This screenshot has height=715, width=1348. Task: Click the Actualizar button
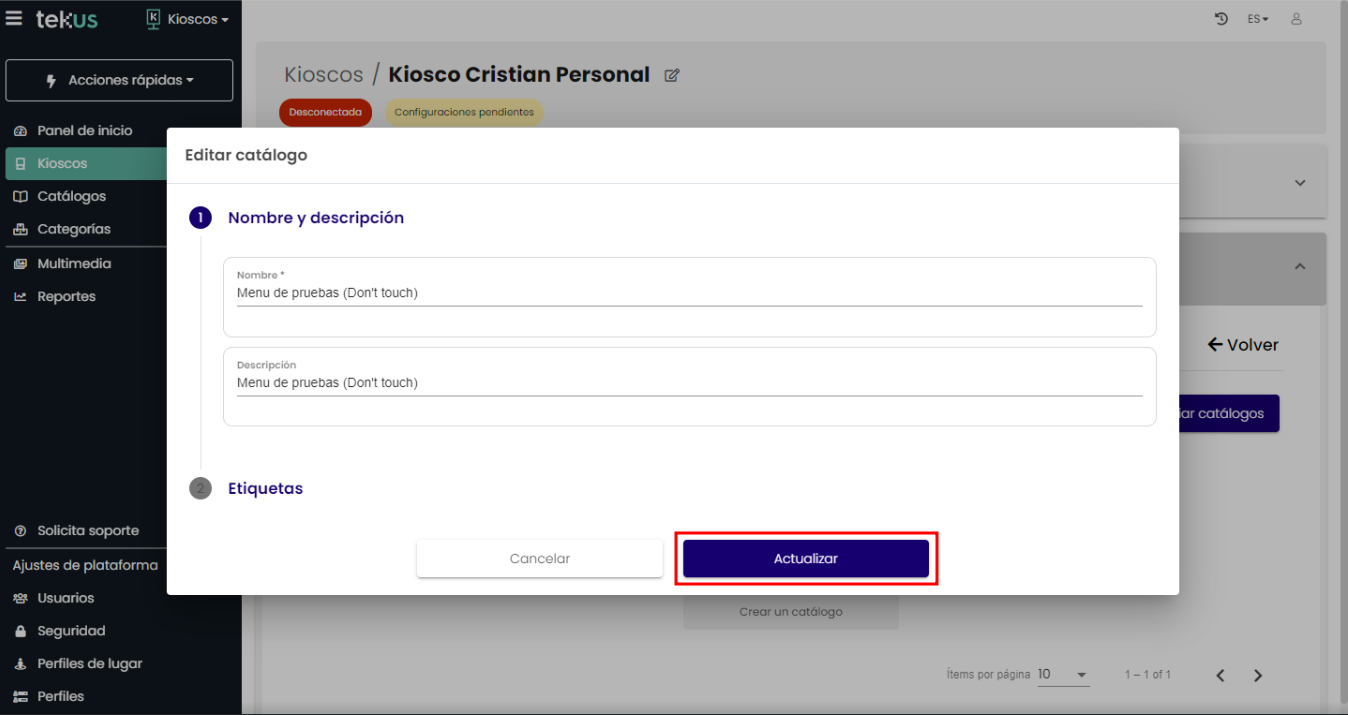point(805,559)
